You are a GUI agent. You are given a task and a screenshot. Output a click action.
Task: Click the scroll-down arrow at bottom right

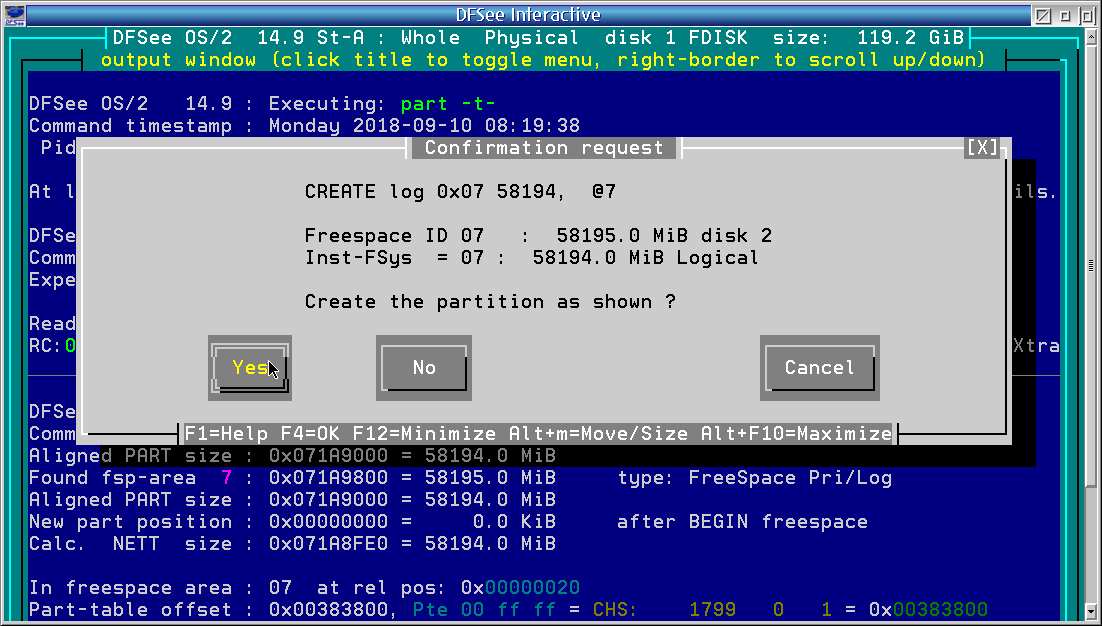click(x=1091, y=611)
